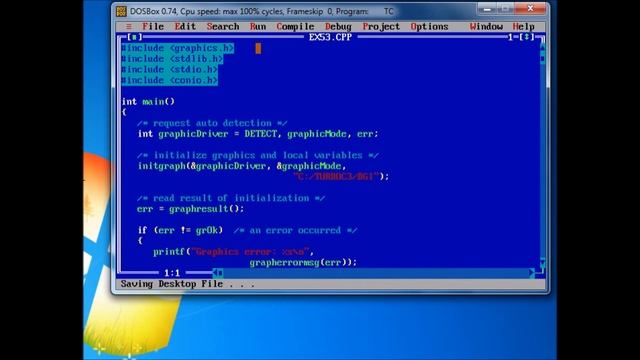Open the Window menu
The image size is (640, 360).
[486, 27]
